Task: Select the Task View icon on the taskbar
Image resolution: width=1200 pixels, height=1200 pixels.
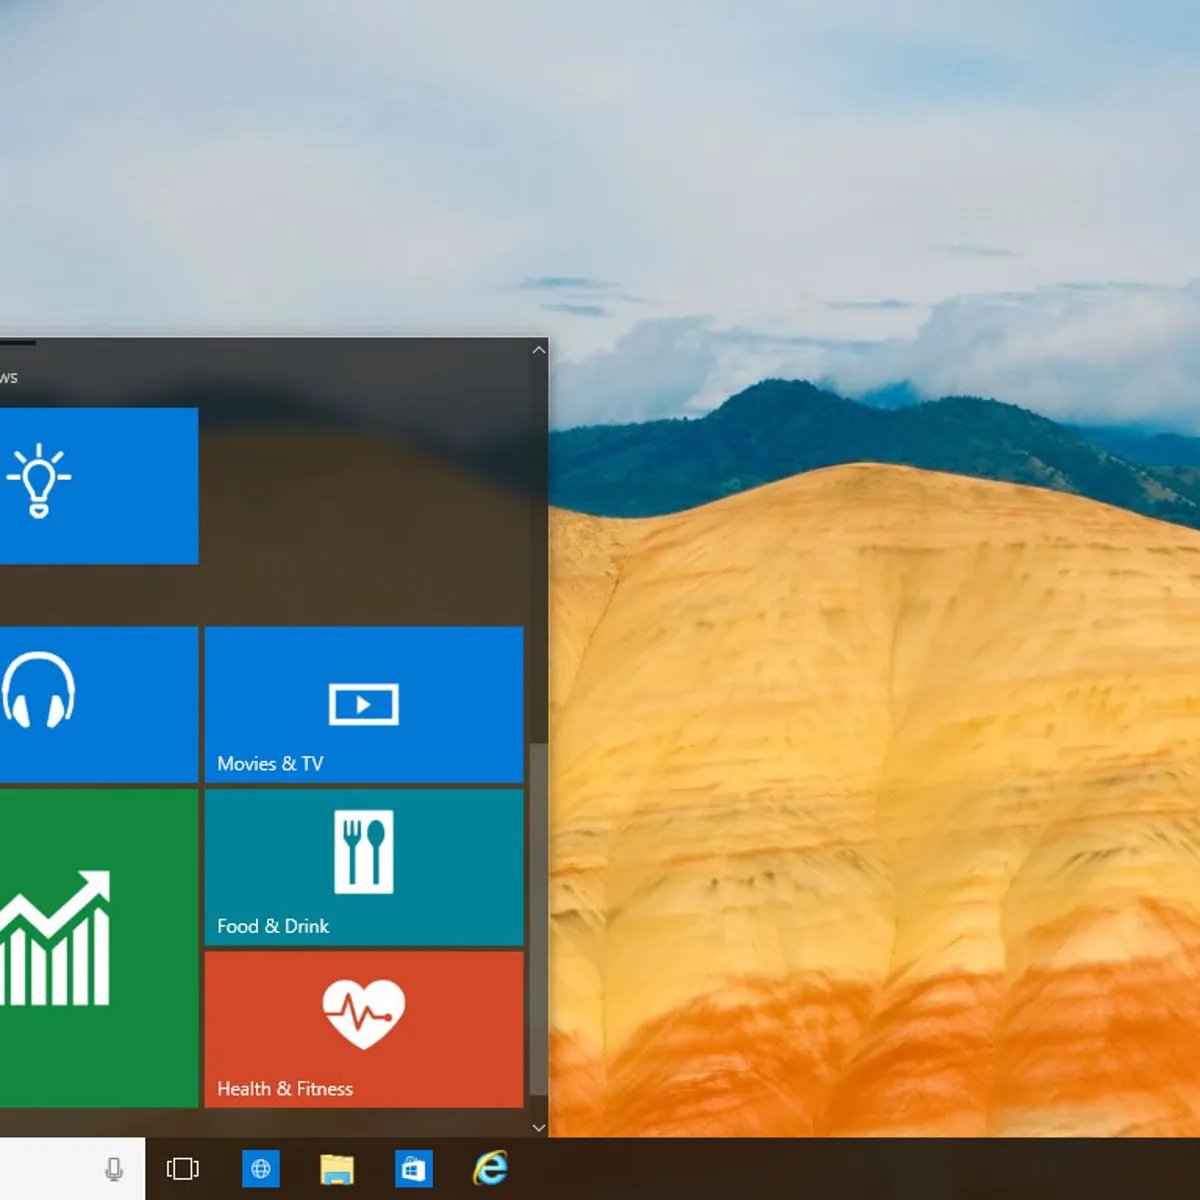Action: (x=182, y=1168)
